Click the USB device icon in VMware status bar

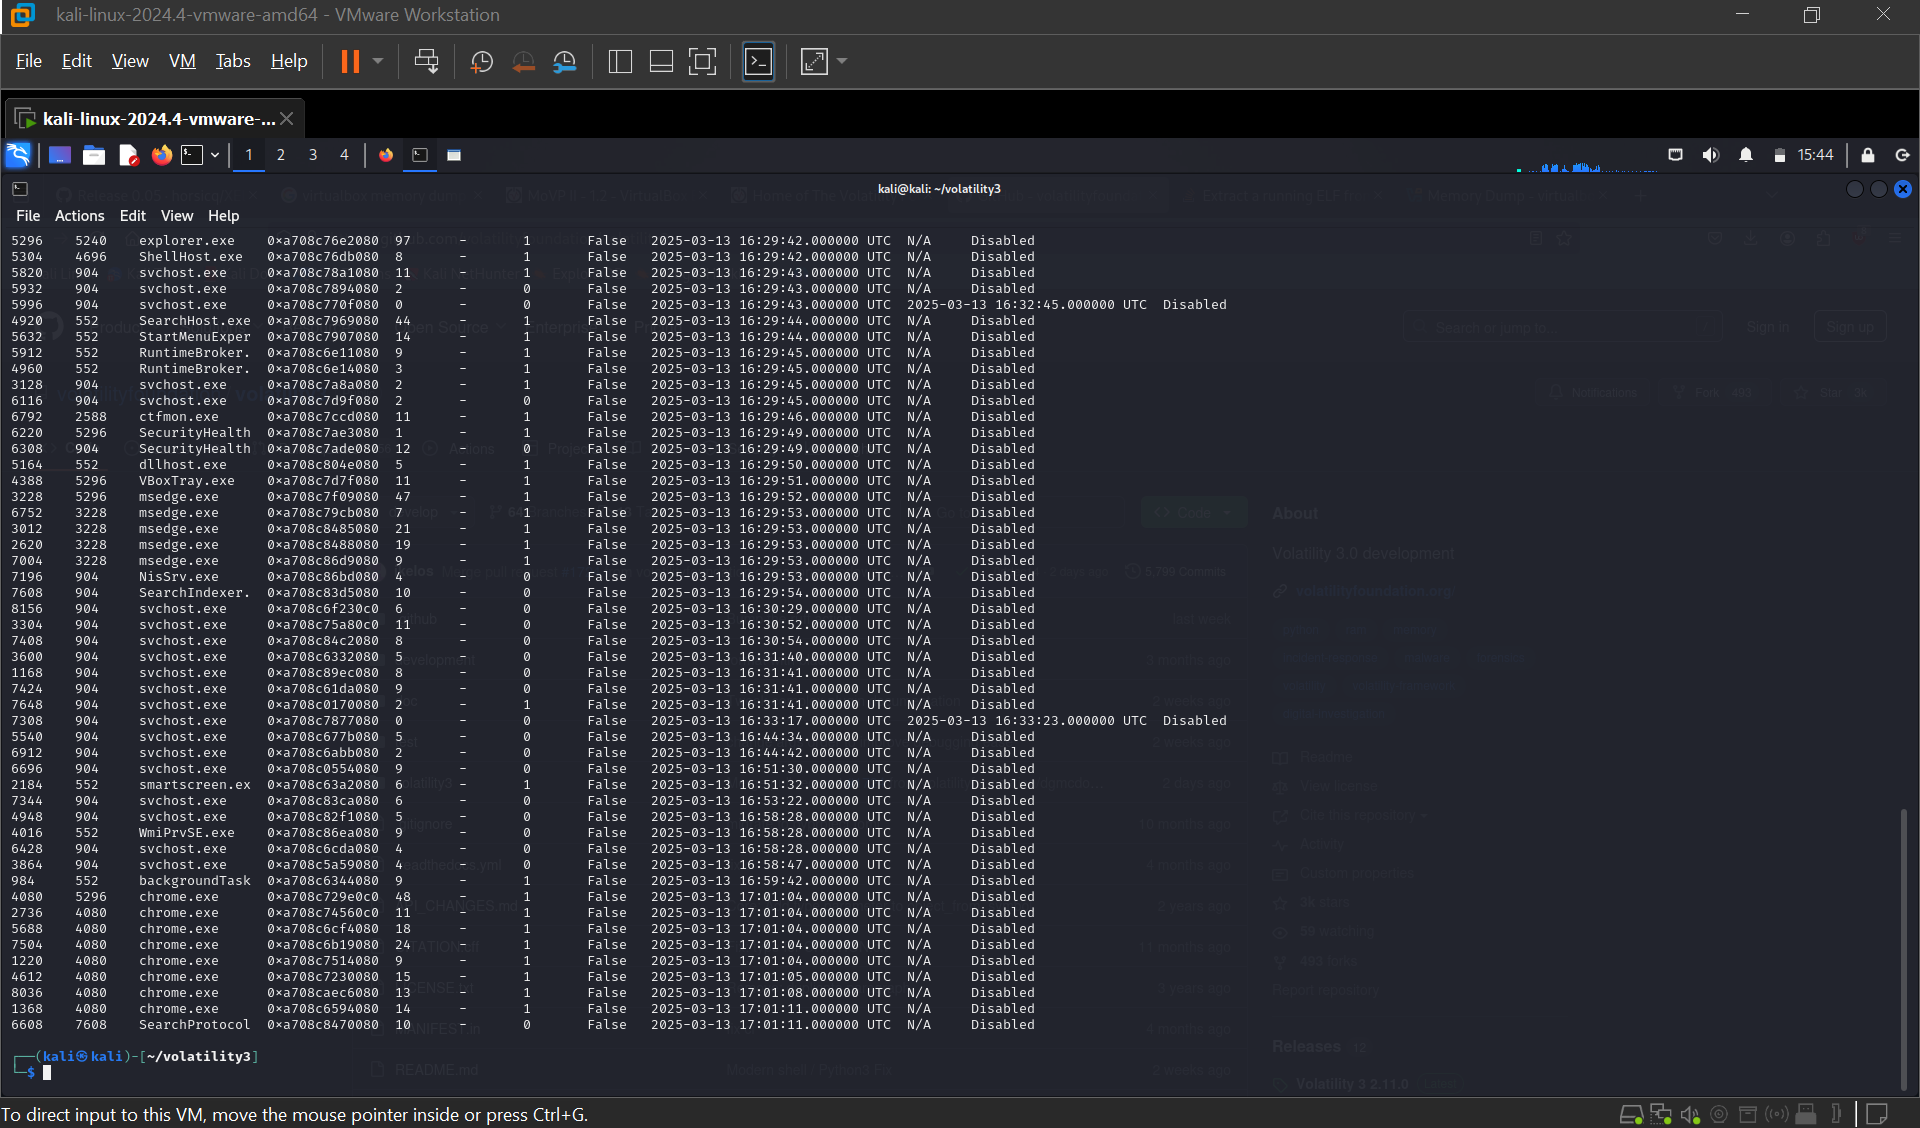tap(1806, 1114)
